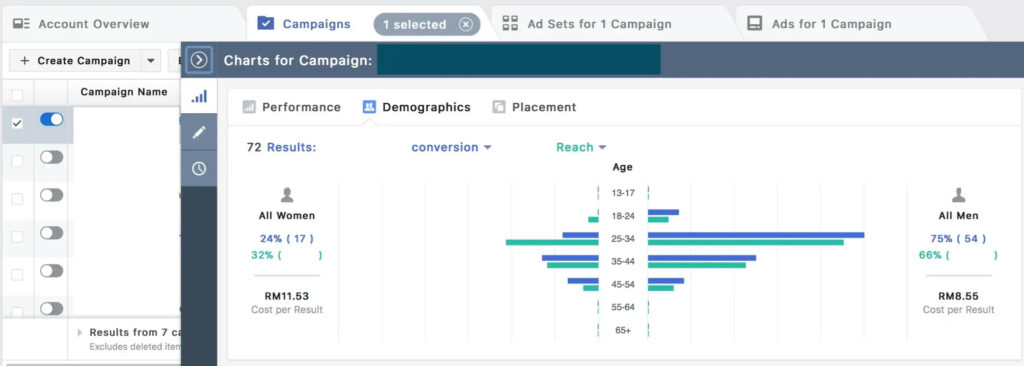Image resolution: width=1024 pixels, height=366 pixels.
Task: Switch to the Placement tab
Action: pos(534,107)
